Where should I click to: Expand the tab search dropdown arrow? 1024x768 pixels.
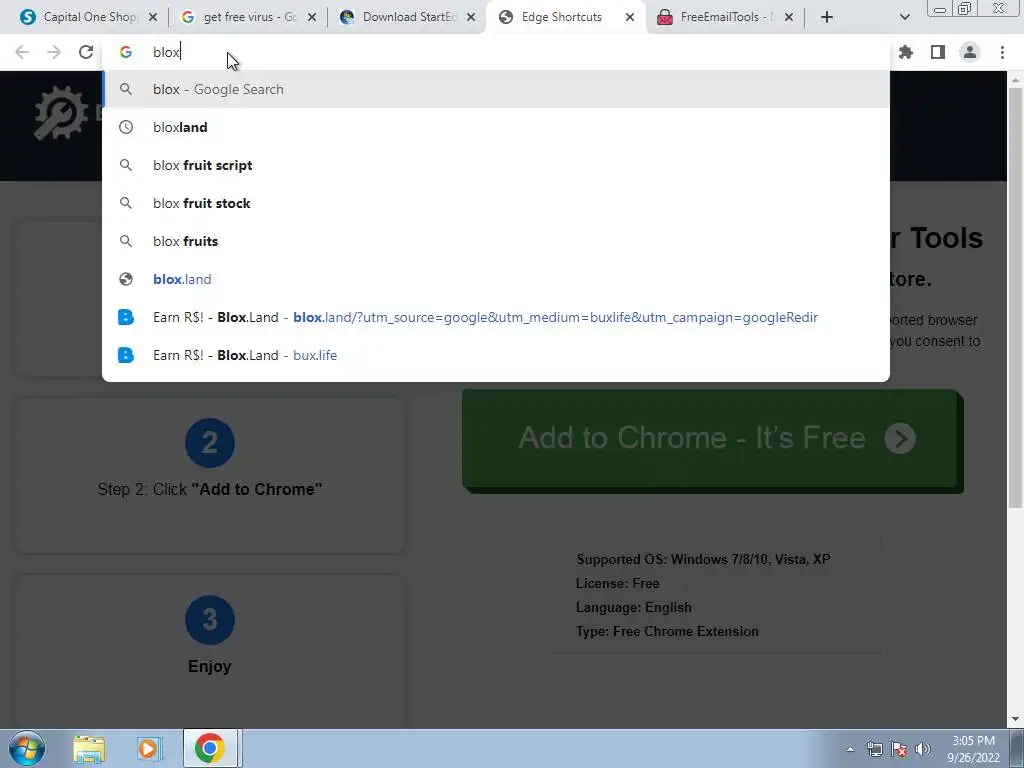(904, 17)
